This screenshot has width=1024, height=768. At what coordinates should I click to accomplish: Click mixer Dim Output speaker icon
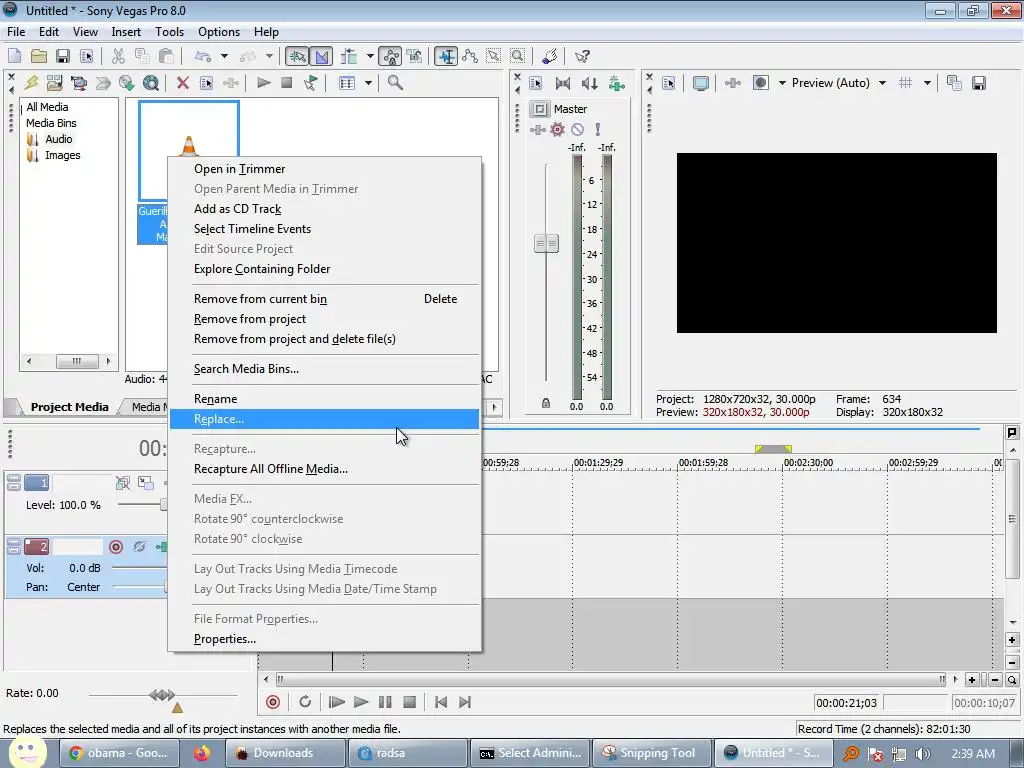coord(590,83)
